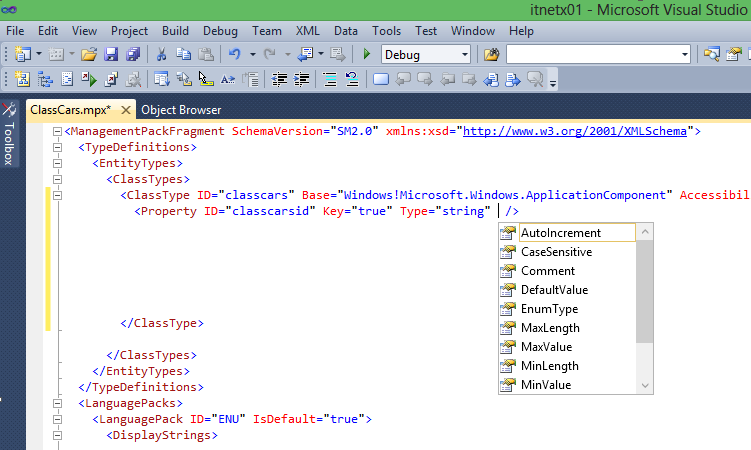This screenshot has height=450, width=751.
Task: Click the Save All icon
Action: [x=130, y=54]
